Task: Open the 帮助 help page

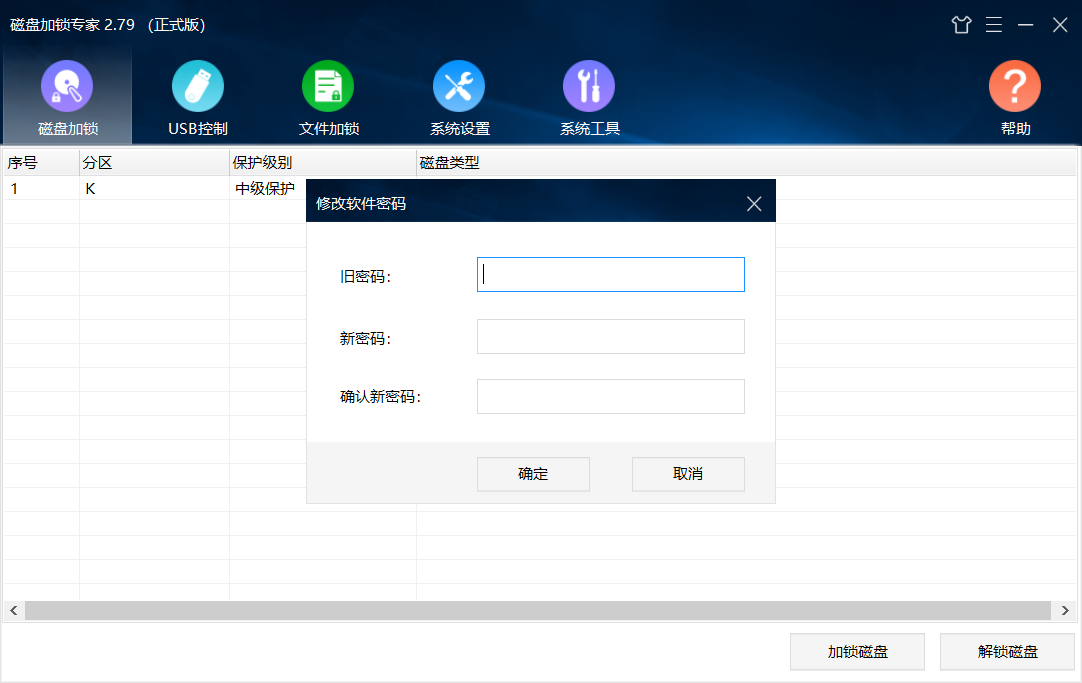Action: [x=1015, y=97]
